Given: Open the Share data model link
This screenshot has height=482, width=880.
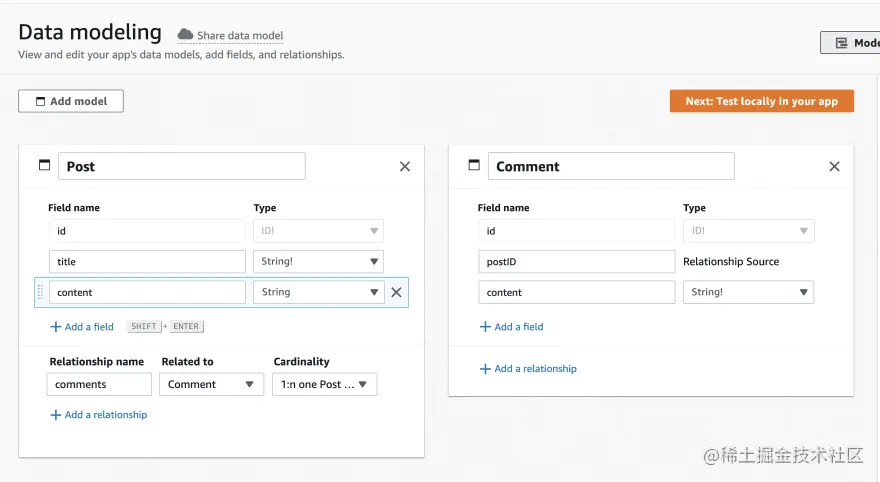Looking at the screenshot, I should point(240,36).
